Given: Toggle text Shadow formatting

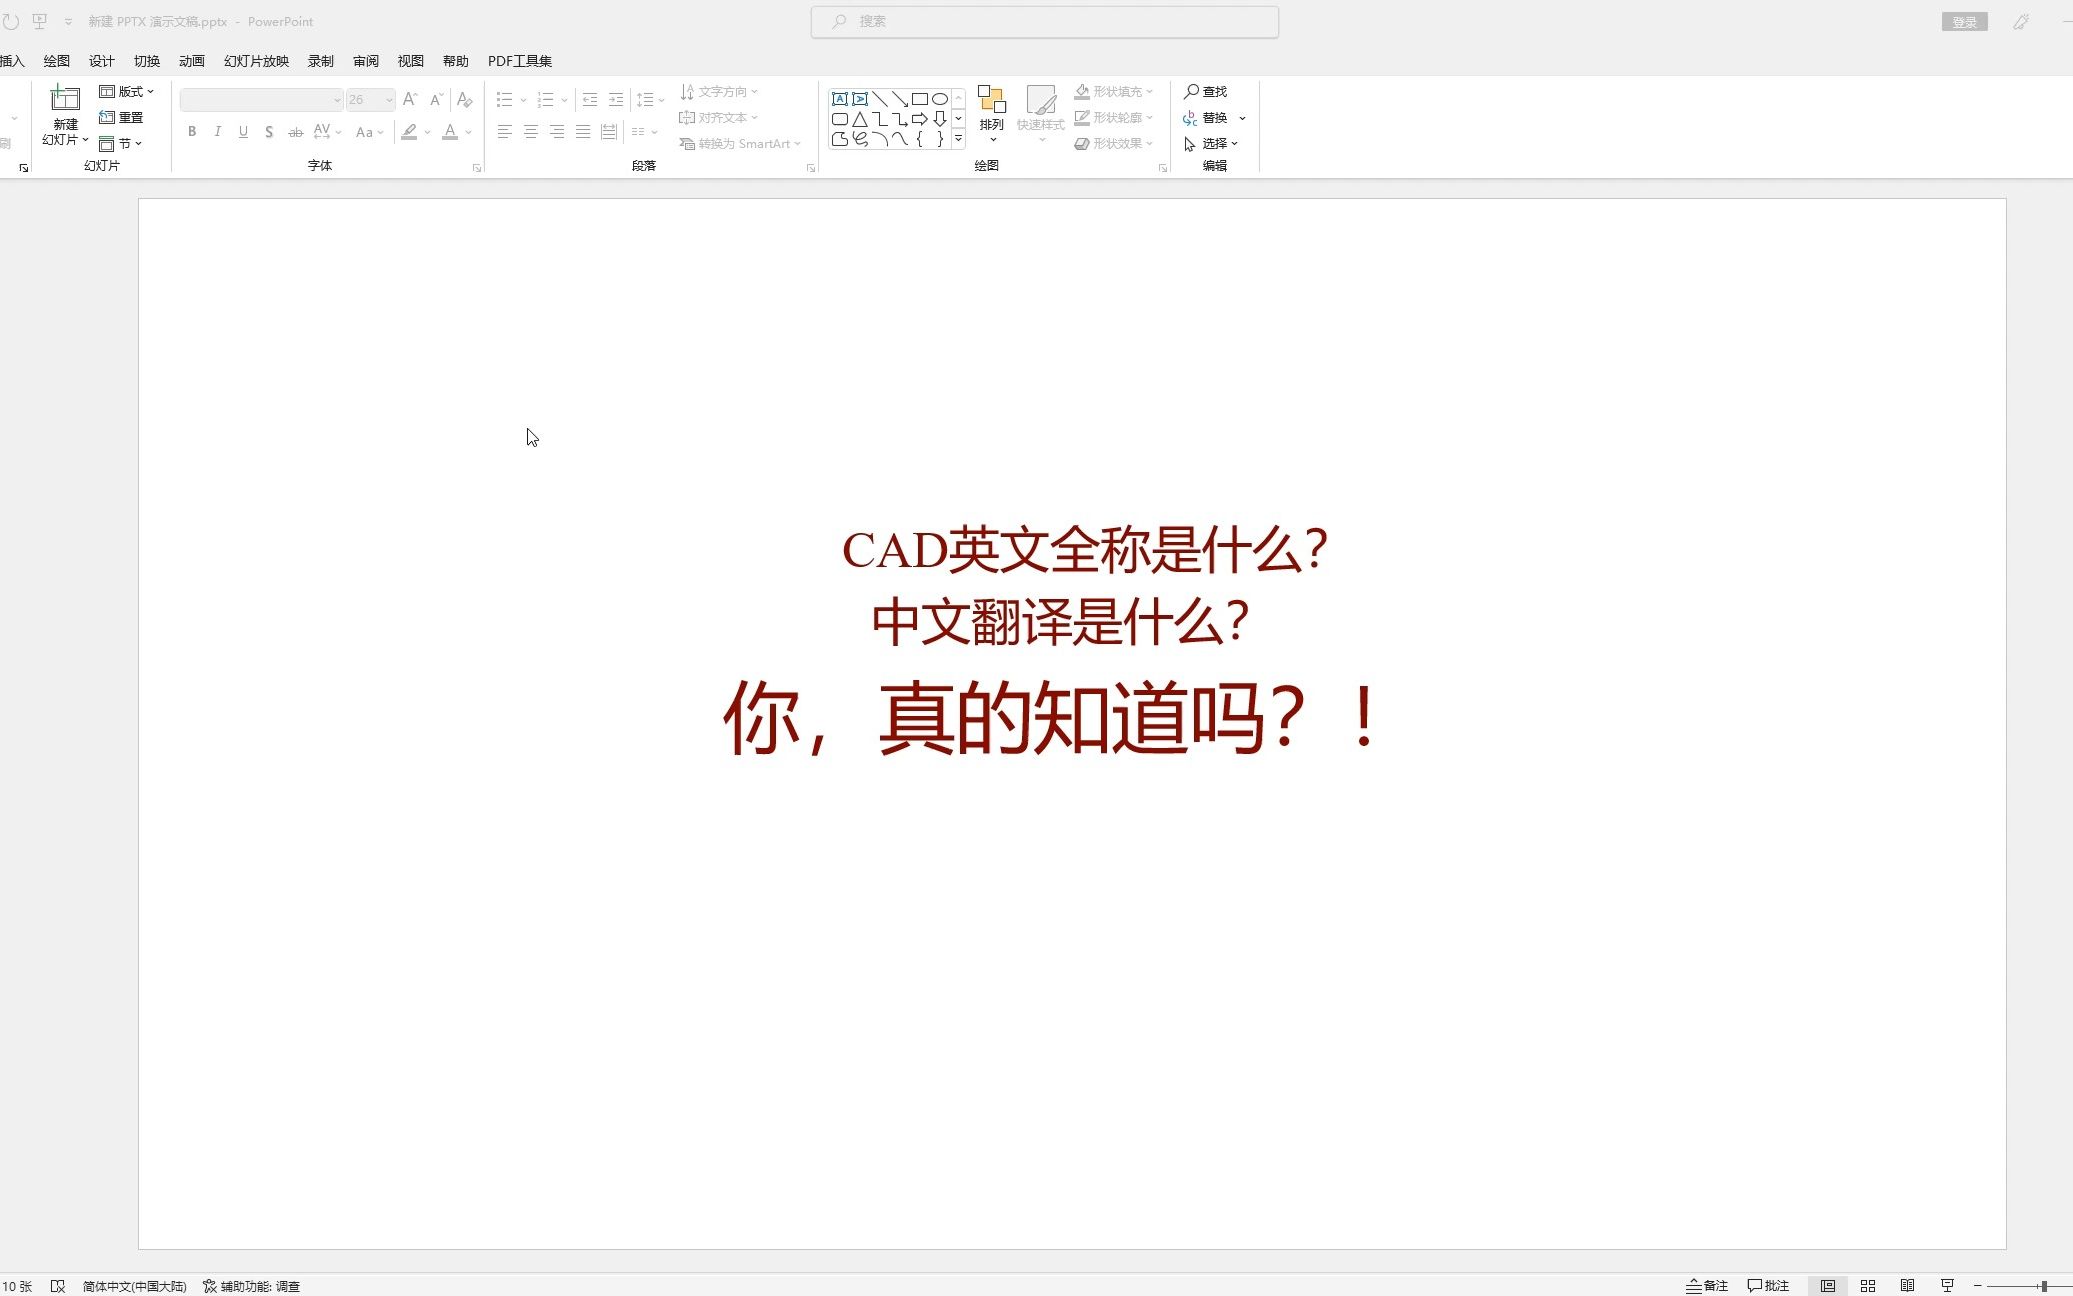Looking at the screenshot, I should click(x=269, y=131).
